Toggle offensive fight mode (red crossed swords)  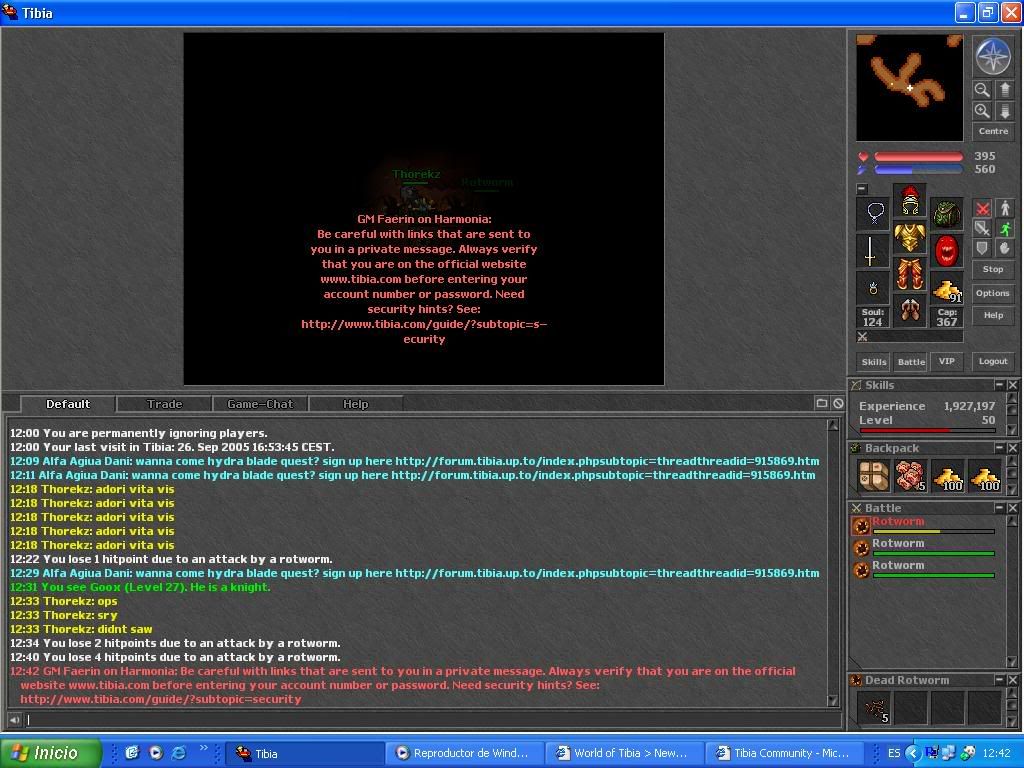[x=982, y=208]
